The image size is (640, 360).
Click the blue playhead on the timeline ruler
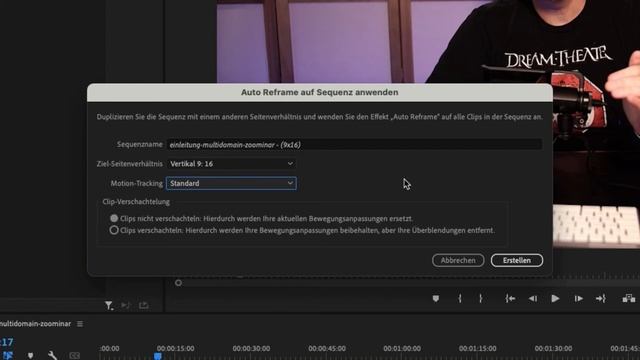click(158, 356)
